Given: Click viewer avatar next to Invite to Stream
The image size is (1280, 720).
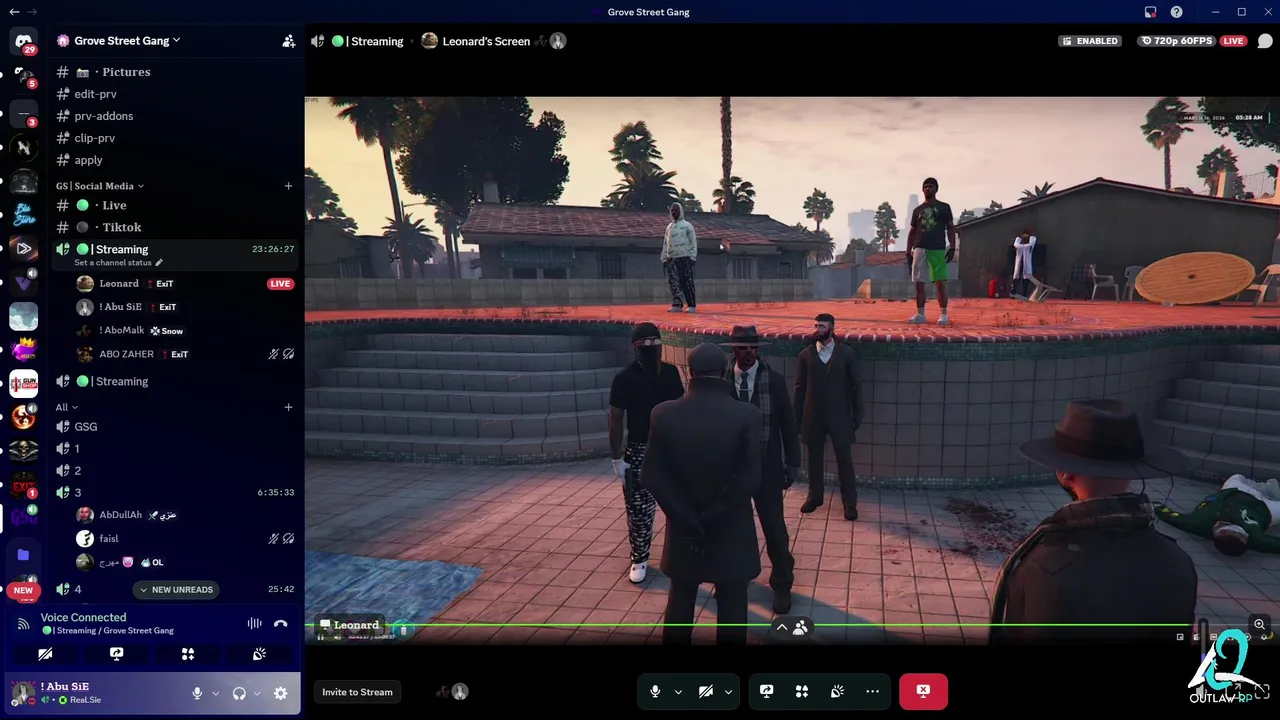Looking at the screenshot, I should tap(460, 692).
